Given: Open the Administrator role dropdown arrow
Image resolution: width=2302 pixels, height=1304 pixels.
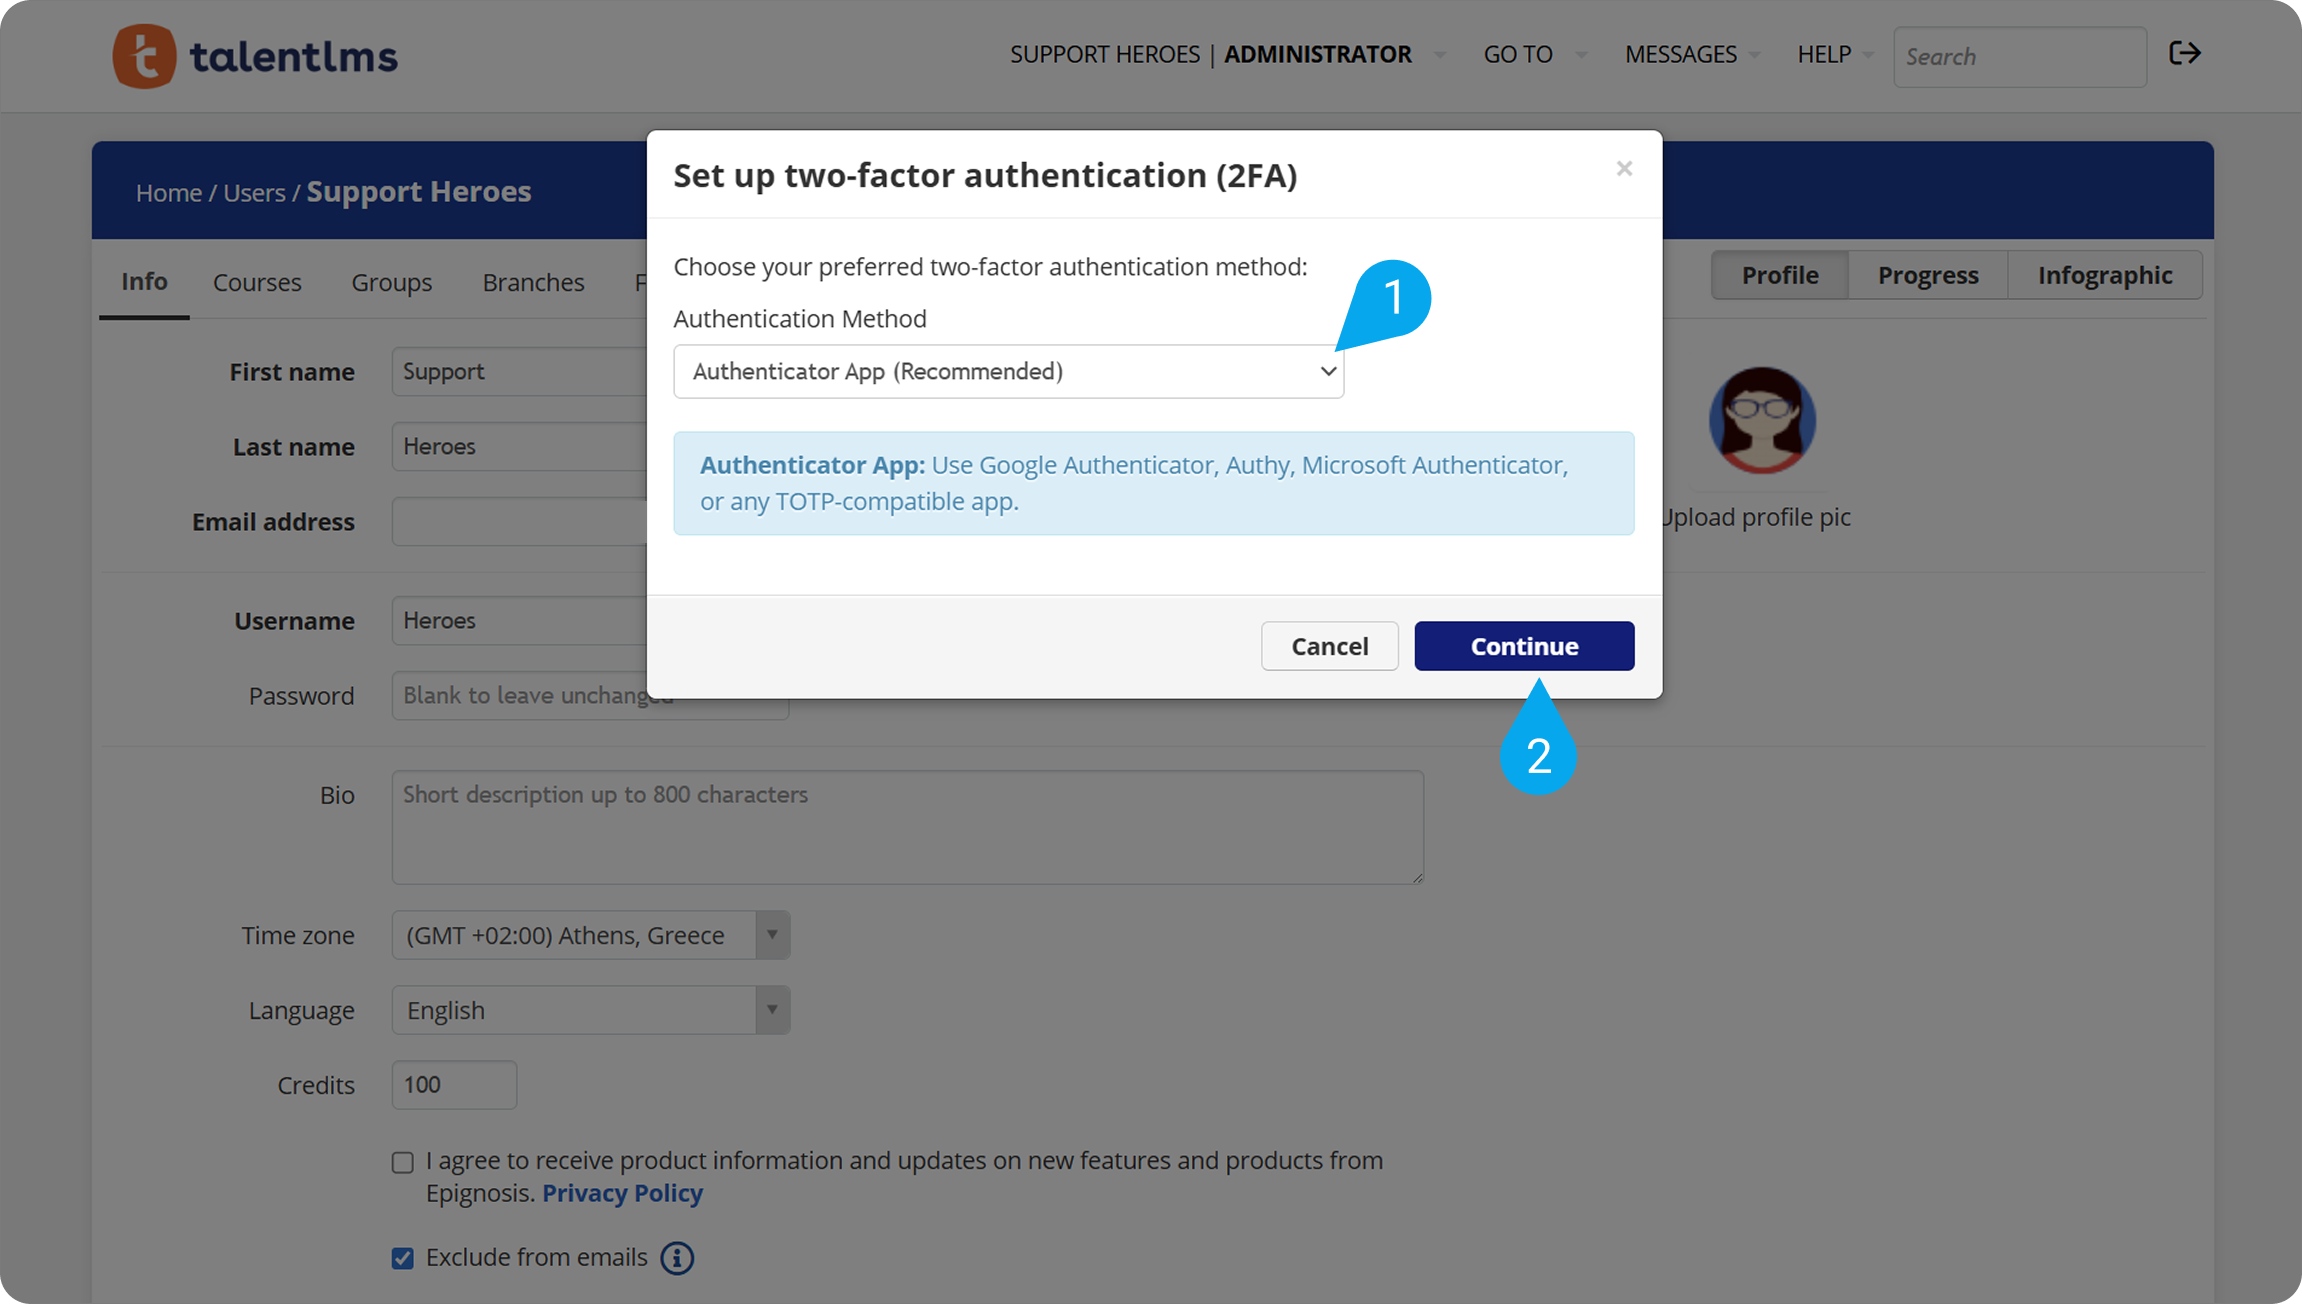Looking at the screenshot, I should click(x=1440, y=55).
